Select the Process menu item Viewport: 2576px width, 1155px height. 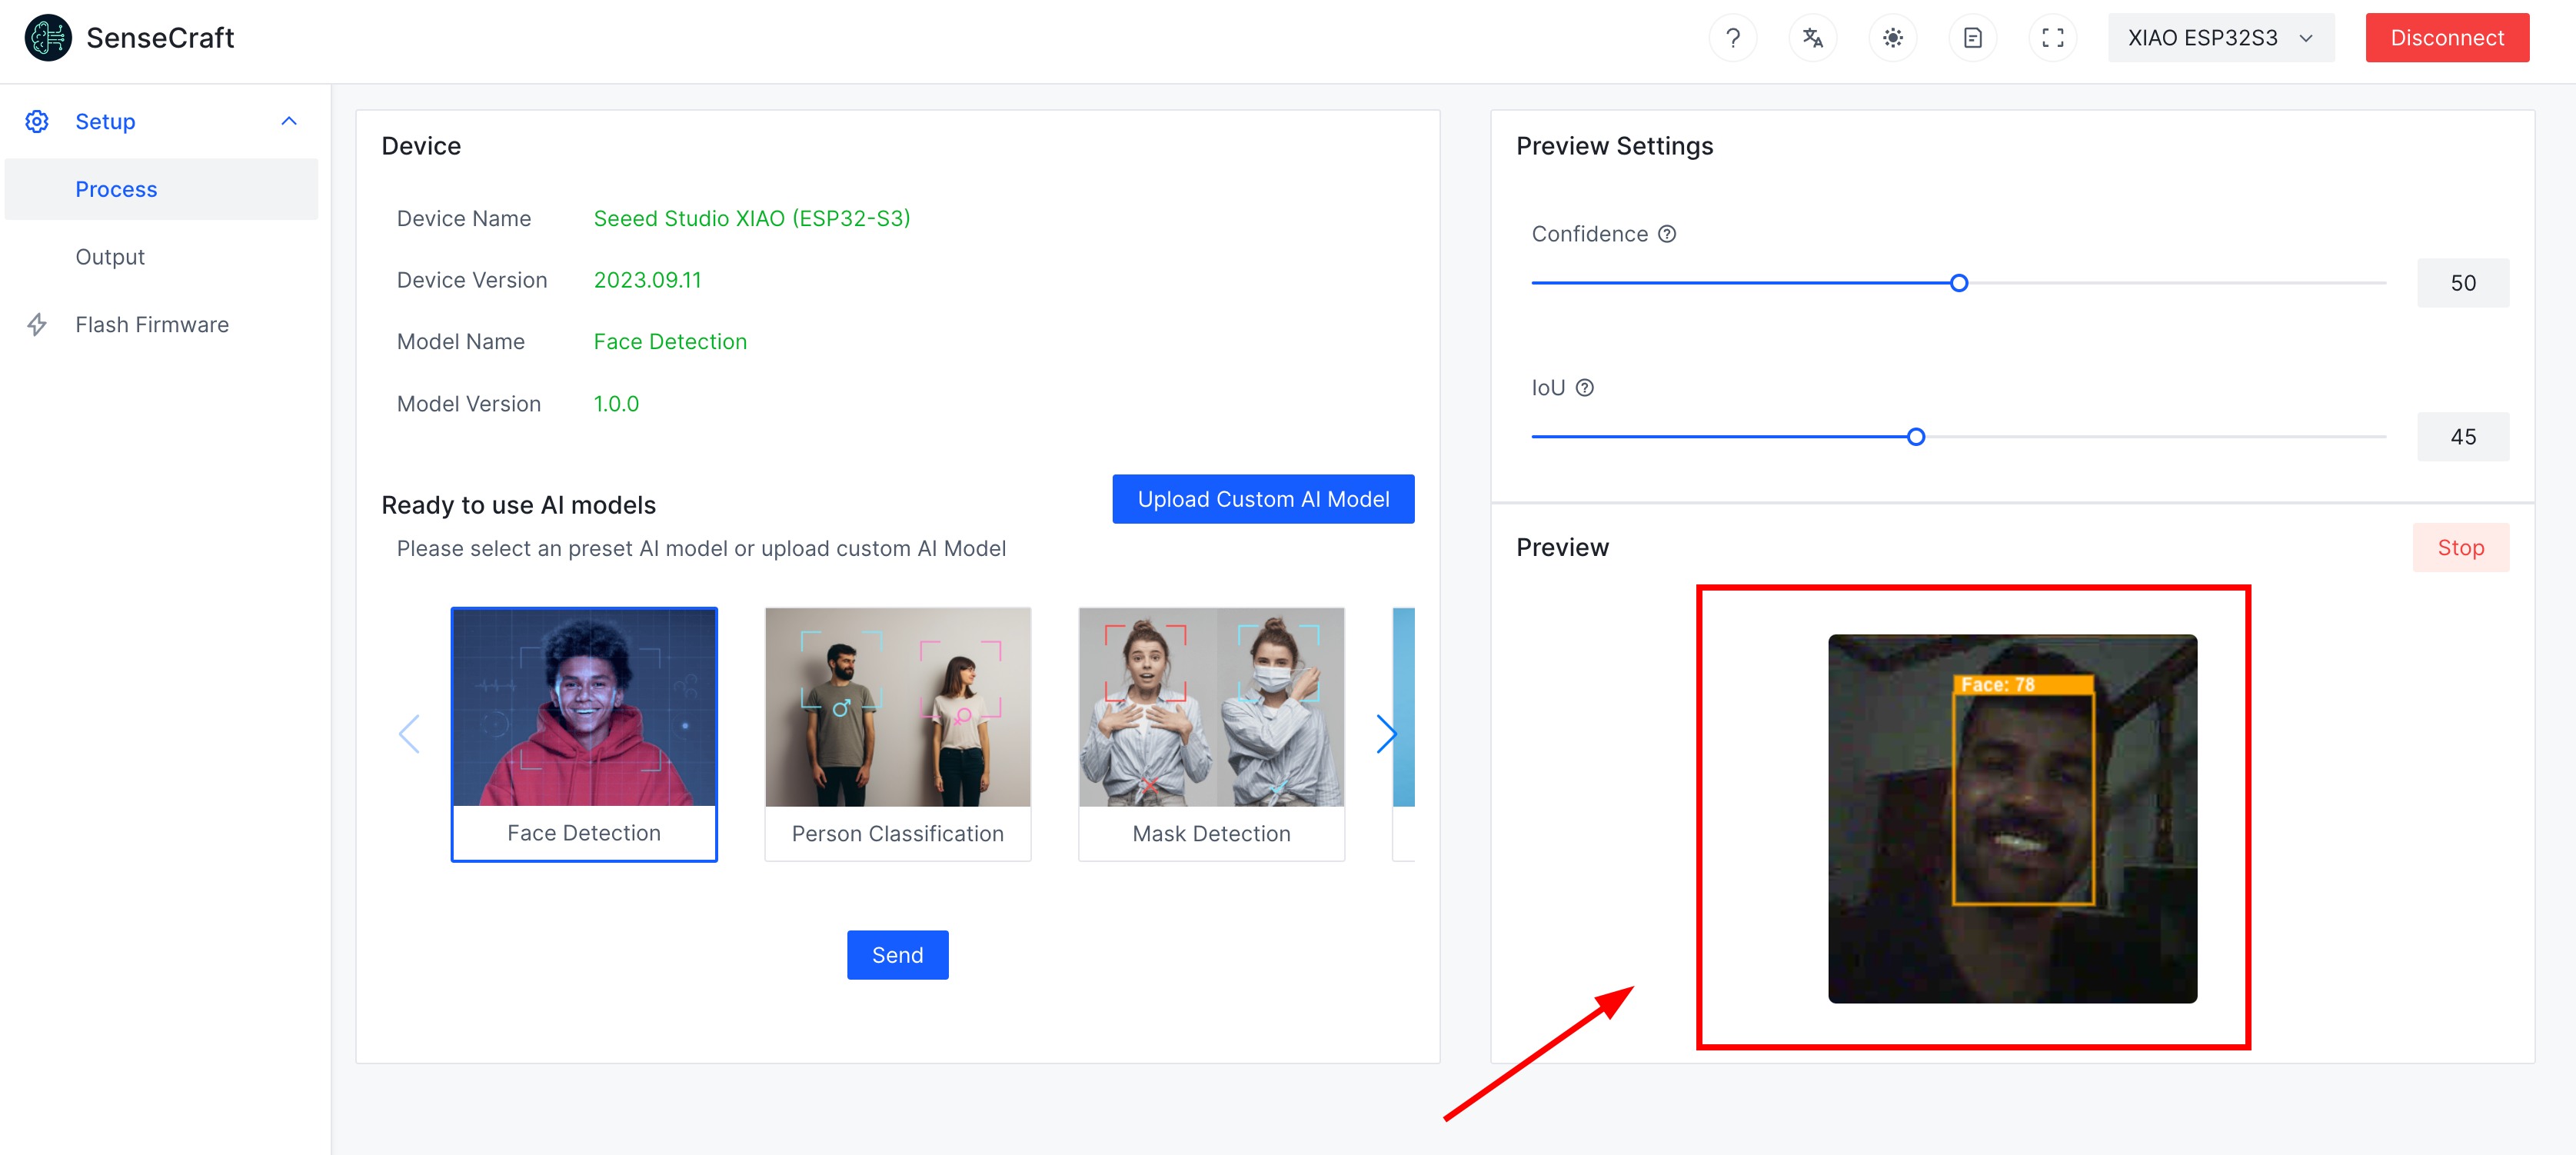(x=116, y=189)
